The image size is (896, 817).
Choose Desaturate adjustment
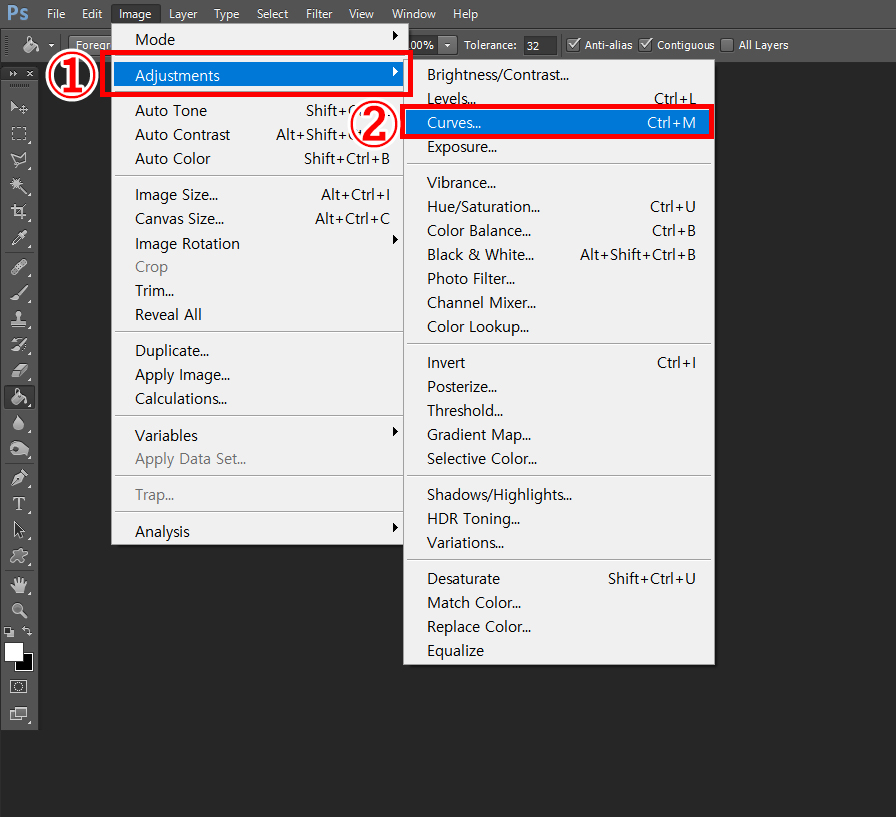pyautogui.click(x=559, y=579)
